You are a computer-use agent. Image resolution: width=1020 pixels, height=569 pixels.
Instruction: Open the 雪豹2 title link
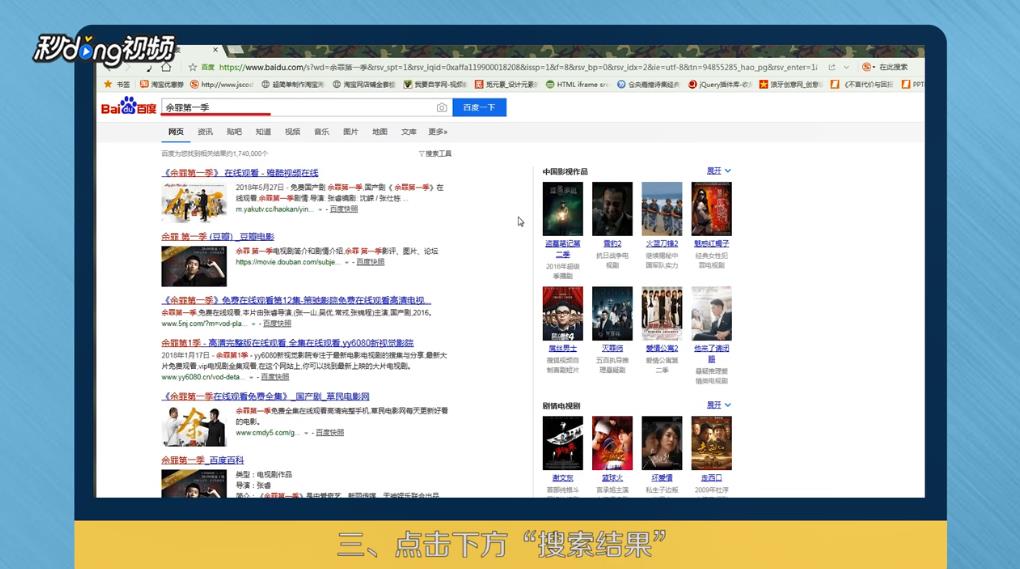pos(612,244)
